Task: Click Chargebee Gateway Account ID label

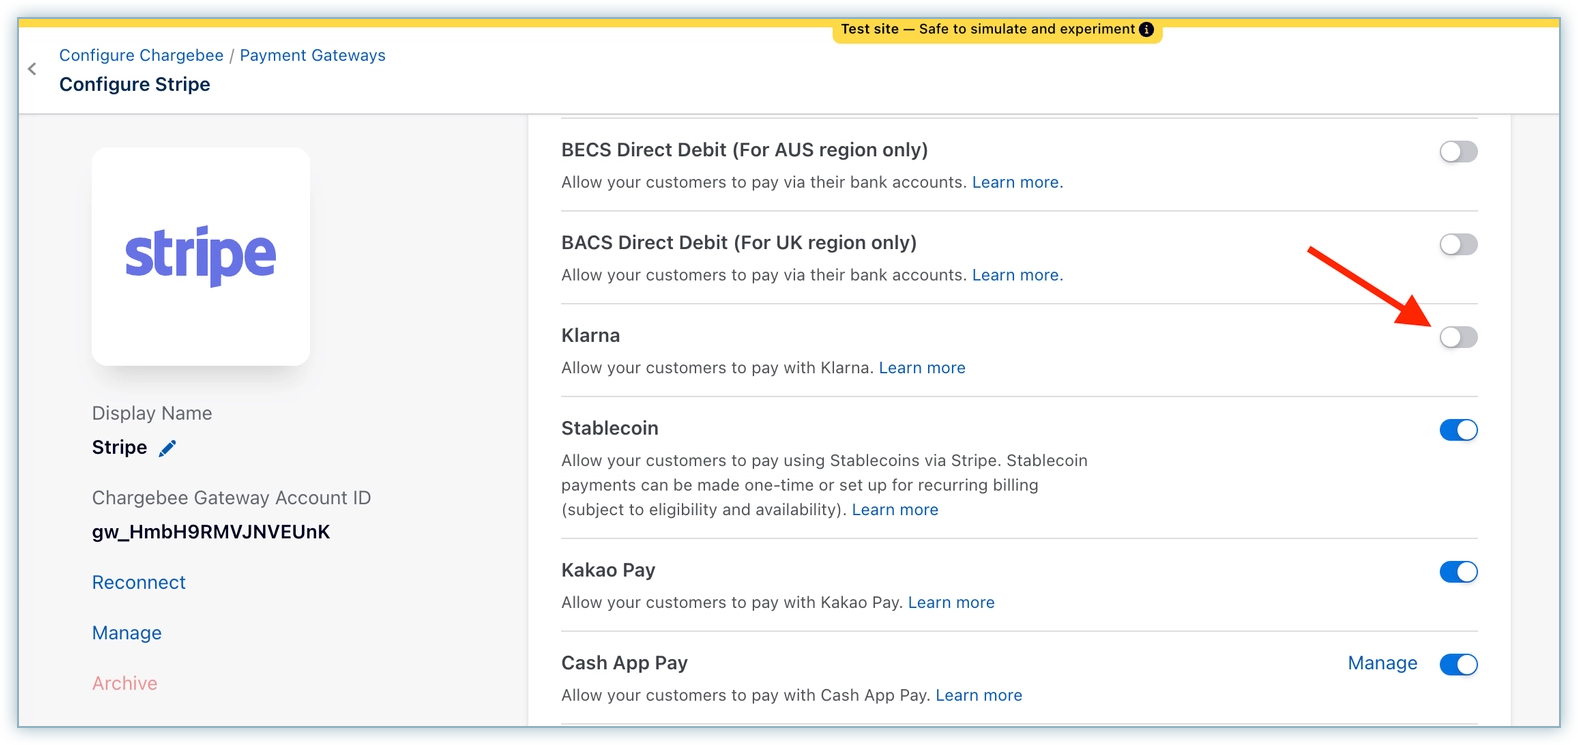Action: click(231, 498)
